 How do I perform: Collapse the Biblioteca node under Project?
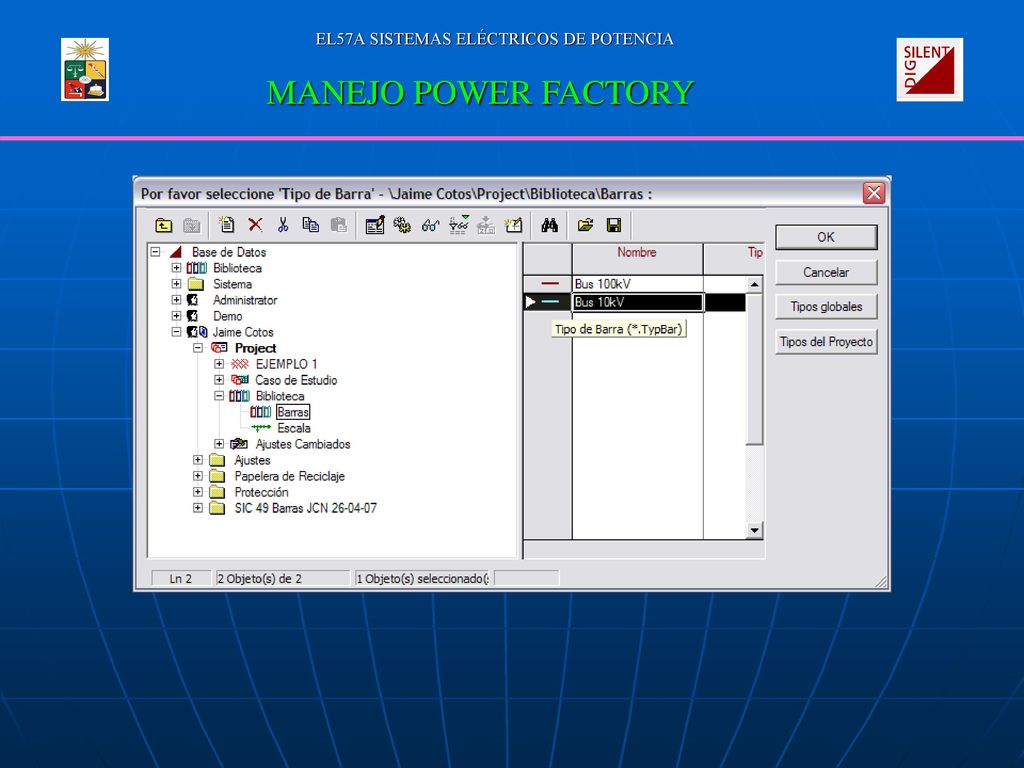click(x=219, y=396)
